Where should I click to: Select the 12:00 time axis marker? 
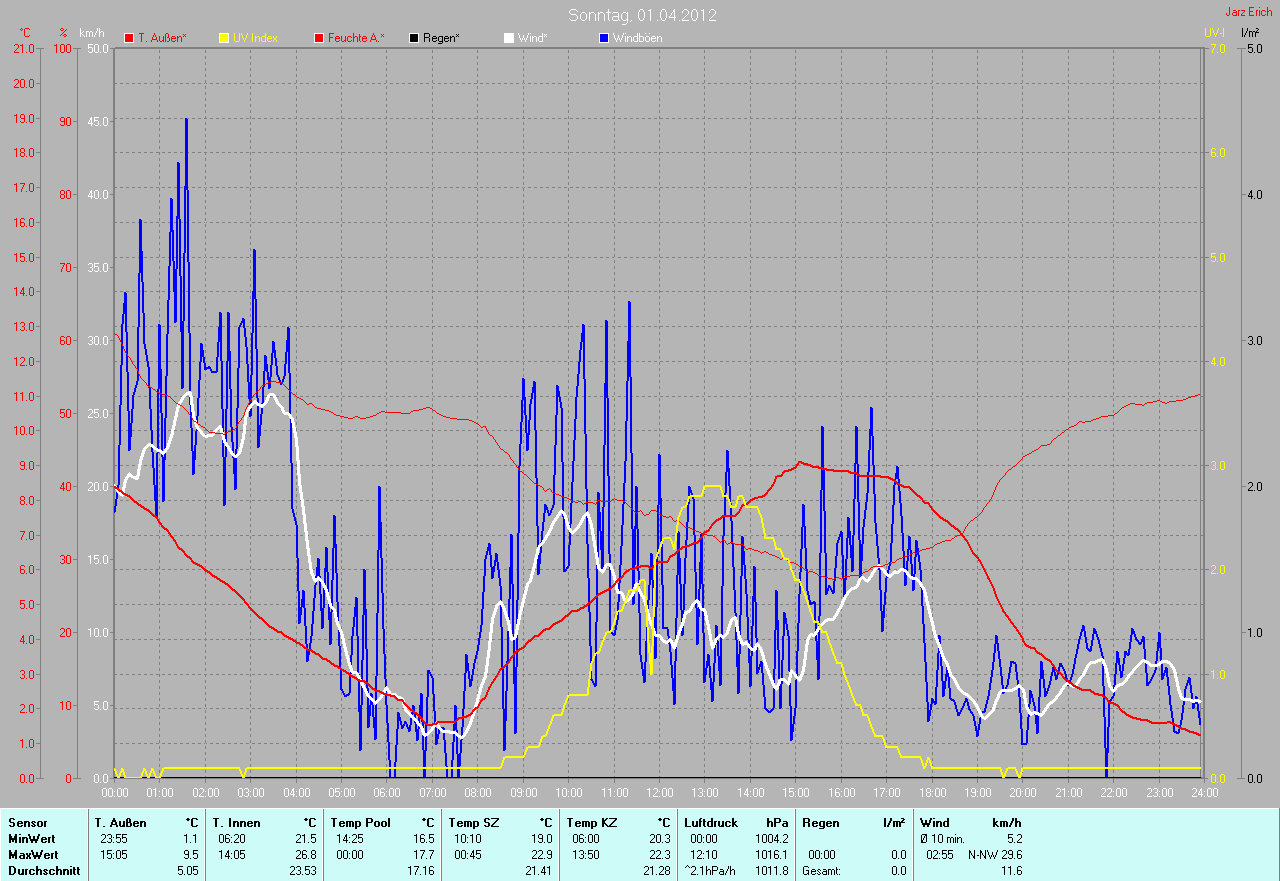coord(659,793)
